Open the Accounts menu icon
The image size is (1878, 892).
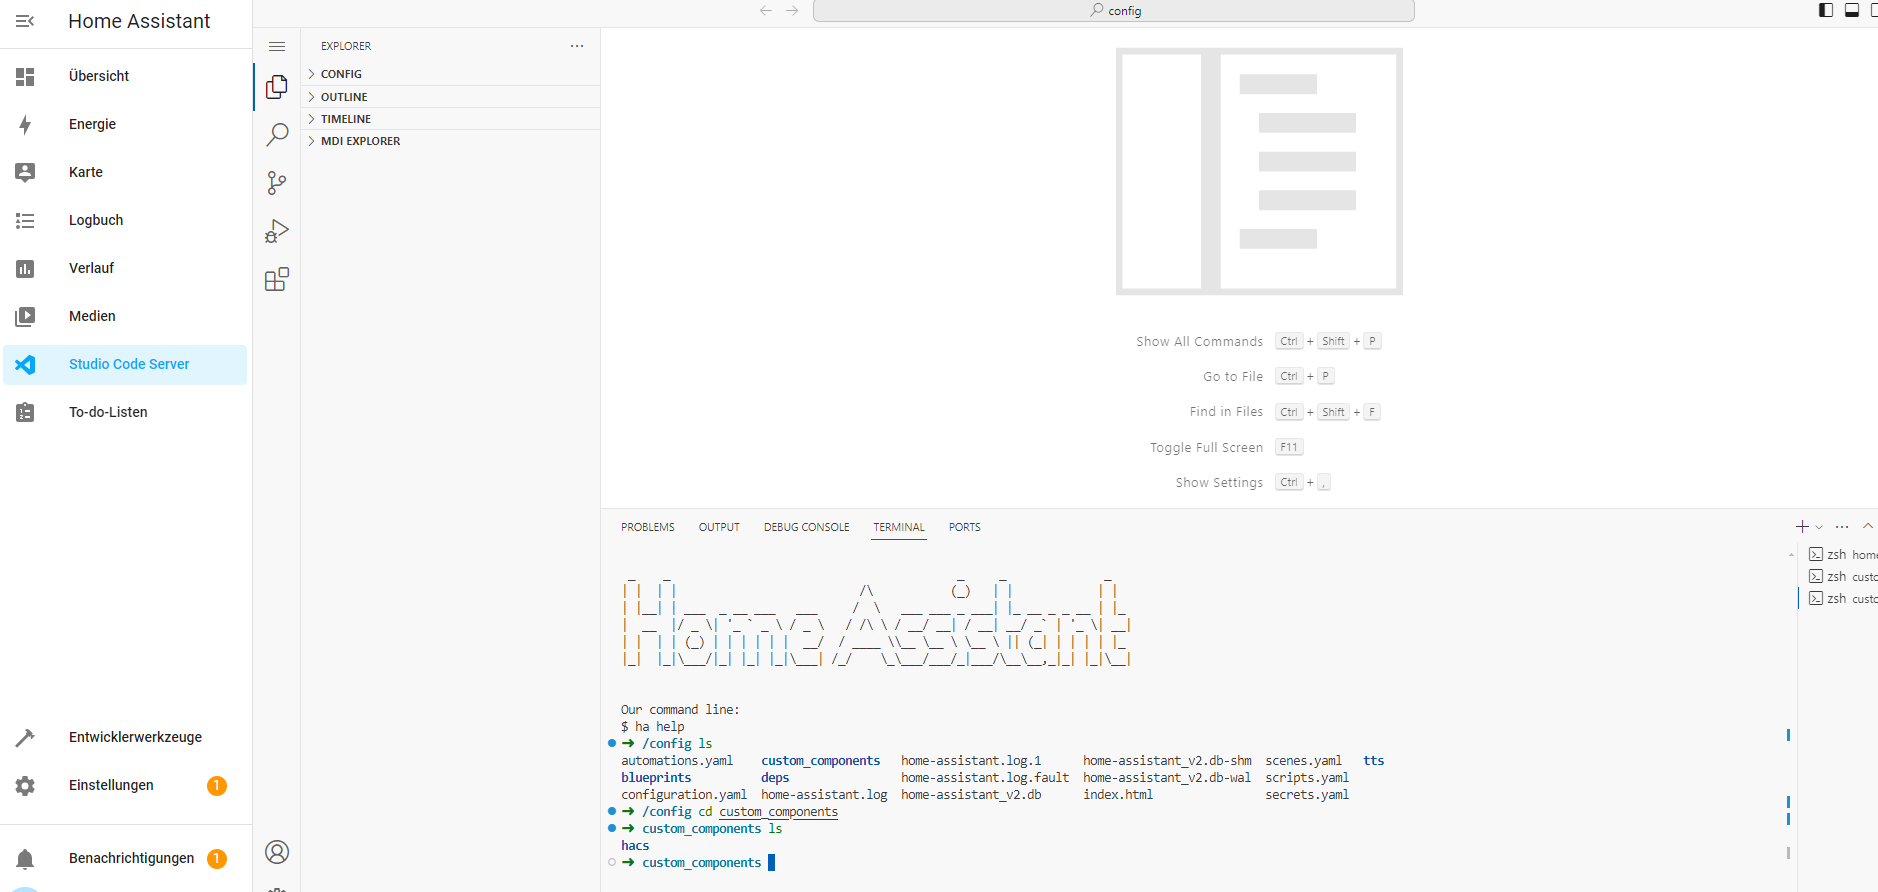(x=277, y=852)
